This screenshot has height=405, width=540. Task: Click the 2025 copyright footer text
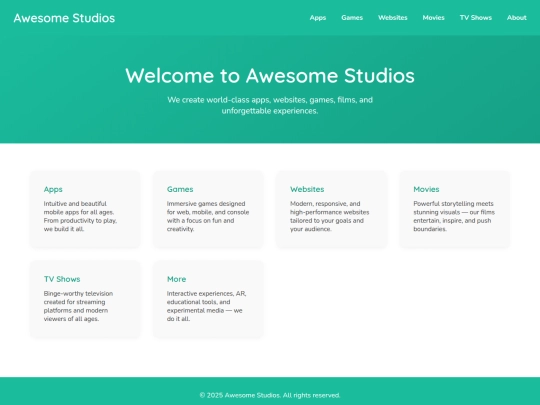coord(270,395)
